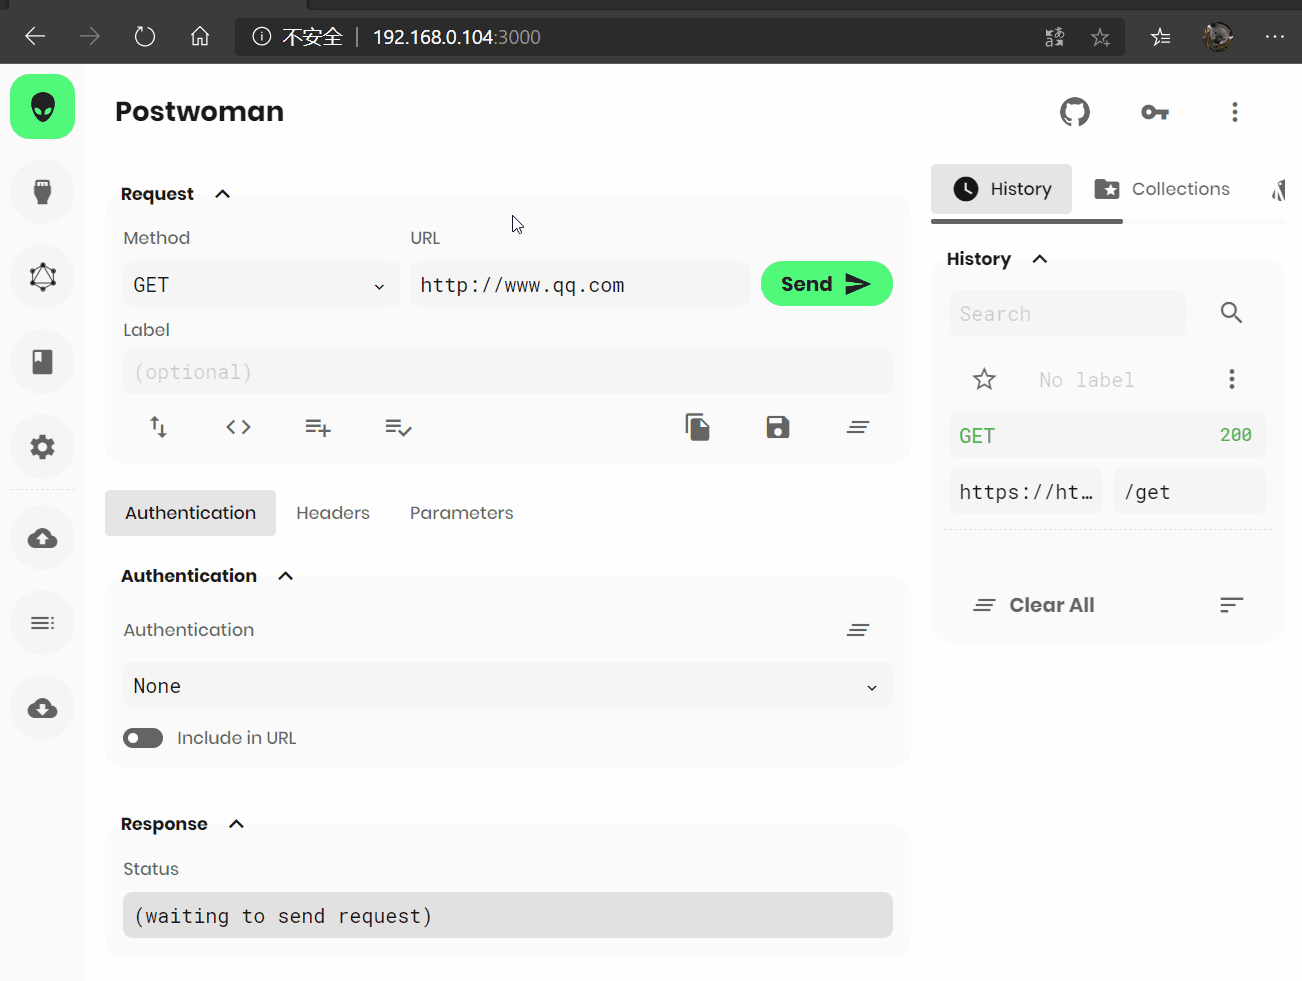Click the history Search field
The image size is (1302, 981).
[x=1068, y=313]
